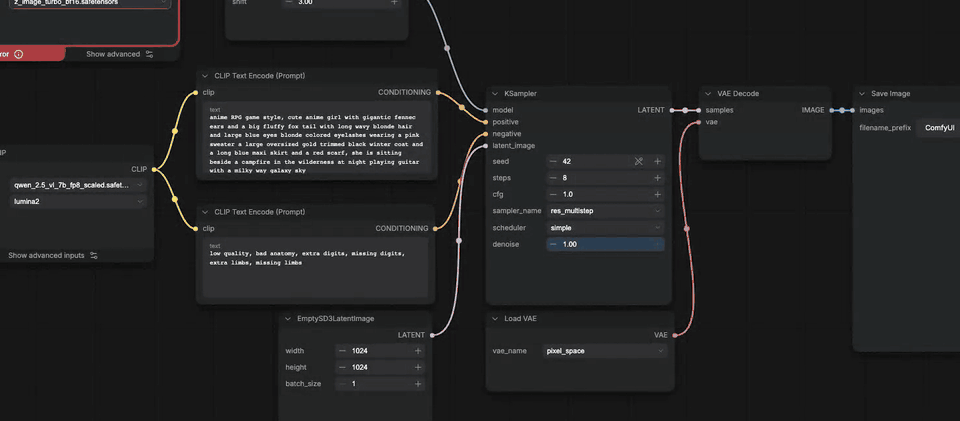Click midpoint dot on LATENT to samples link
960x421 pixels.
click(x=686, y=110)
